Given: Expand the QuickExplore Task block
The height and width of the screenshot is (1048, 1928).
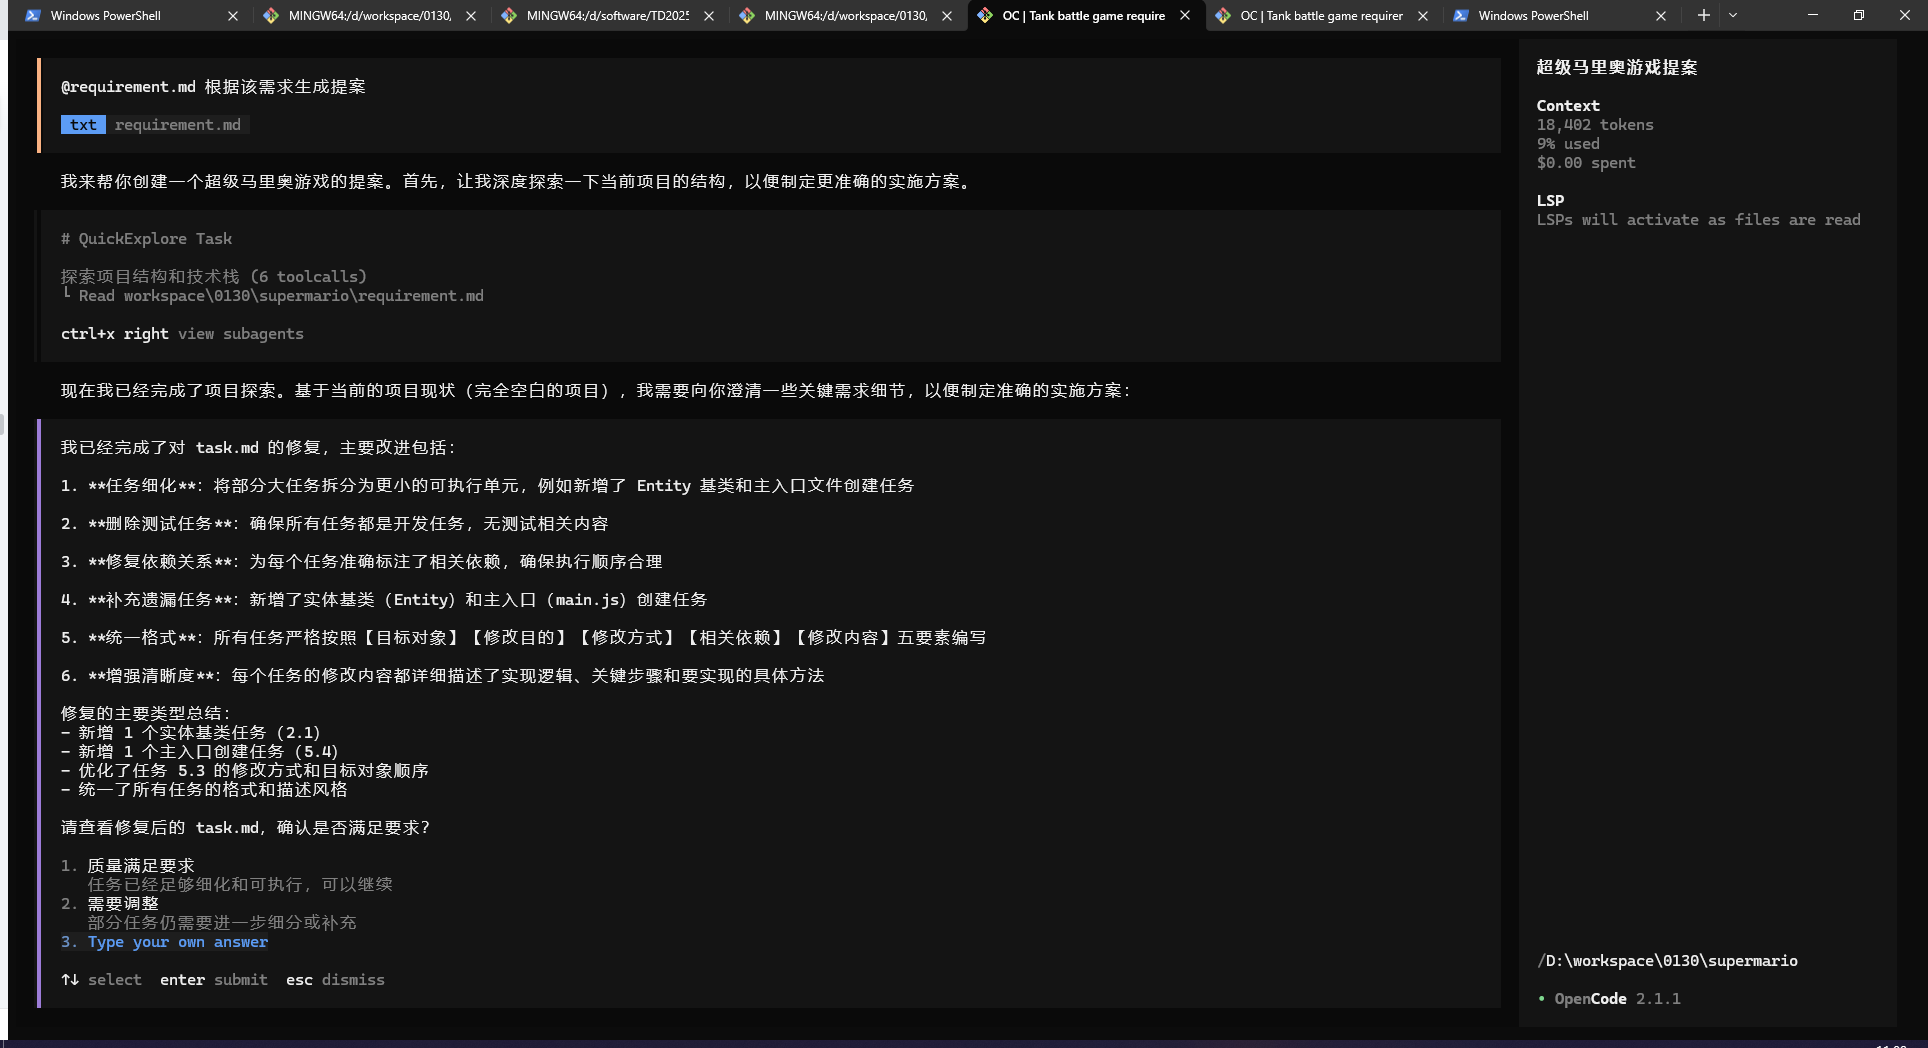Looking at the screenshot, I should 146,239.
